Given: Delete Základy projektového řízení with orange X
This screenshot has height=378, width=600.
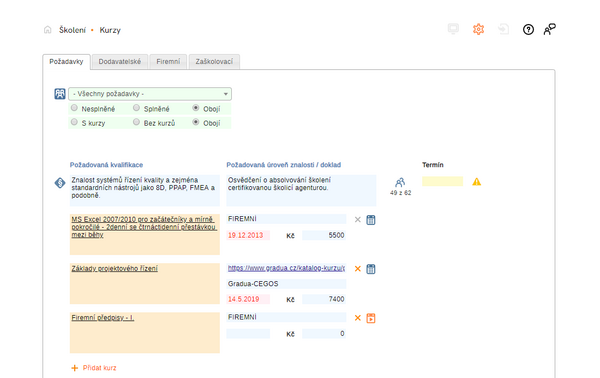Looking at the screenshot, I should [358, 269].
